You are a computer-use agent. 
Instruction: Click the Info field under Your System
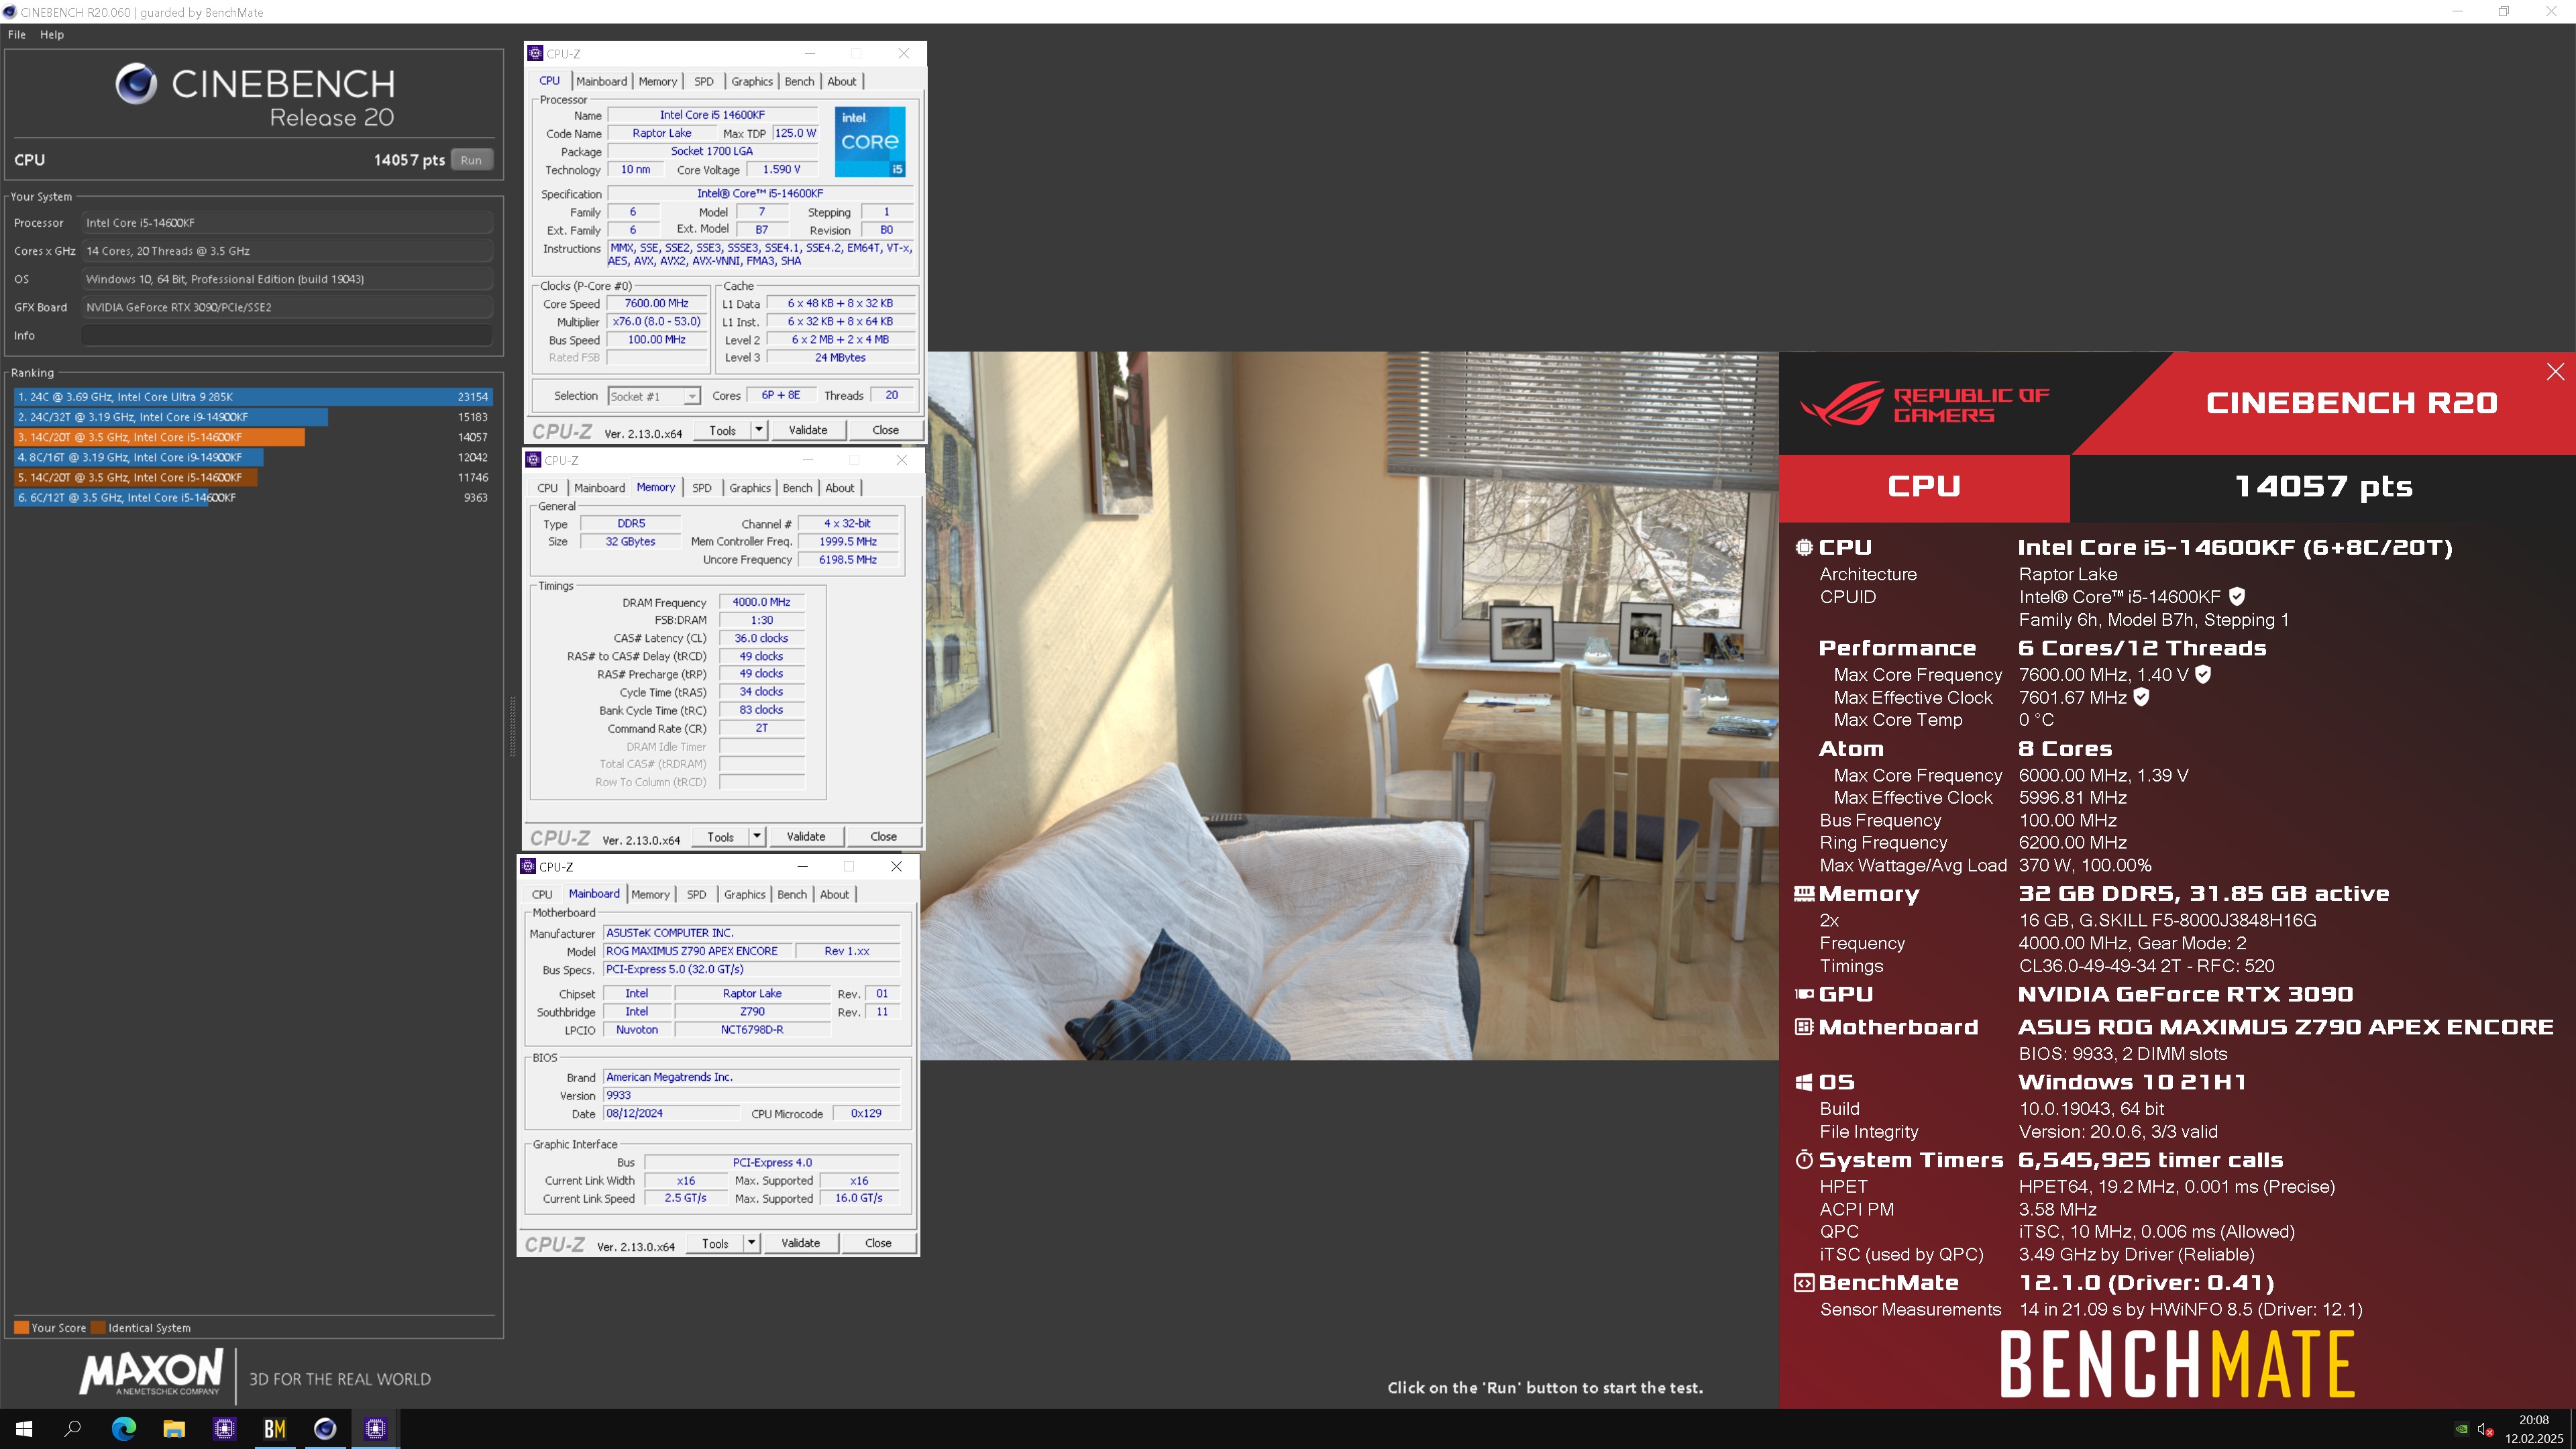point(287,336)
